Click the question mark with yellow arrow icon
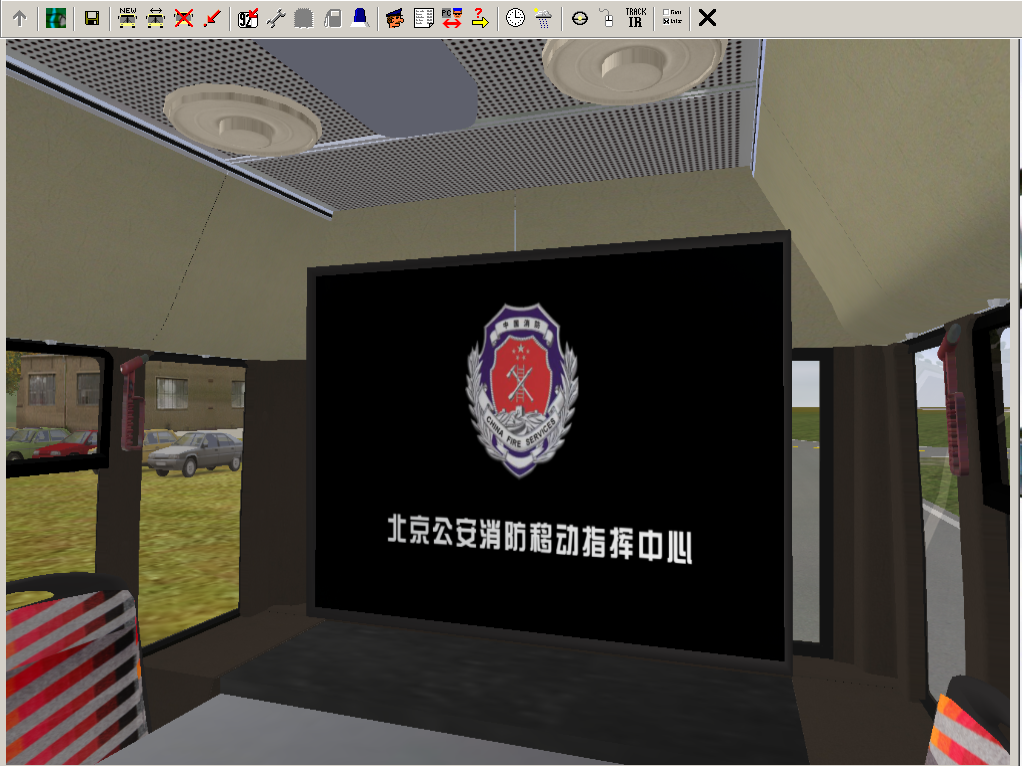 (x=480, y=18)
